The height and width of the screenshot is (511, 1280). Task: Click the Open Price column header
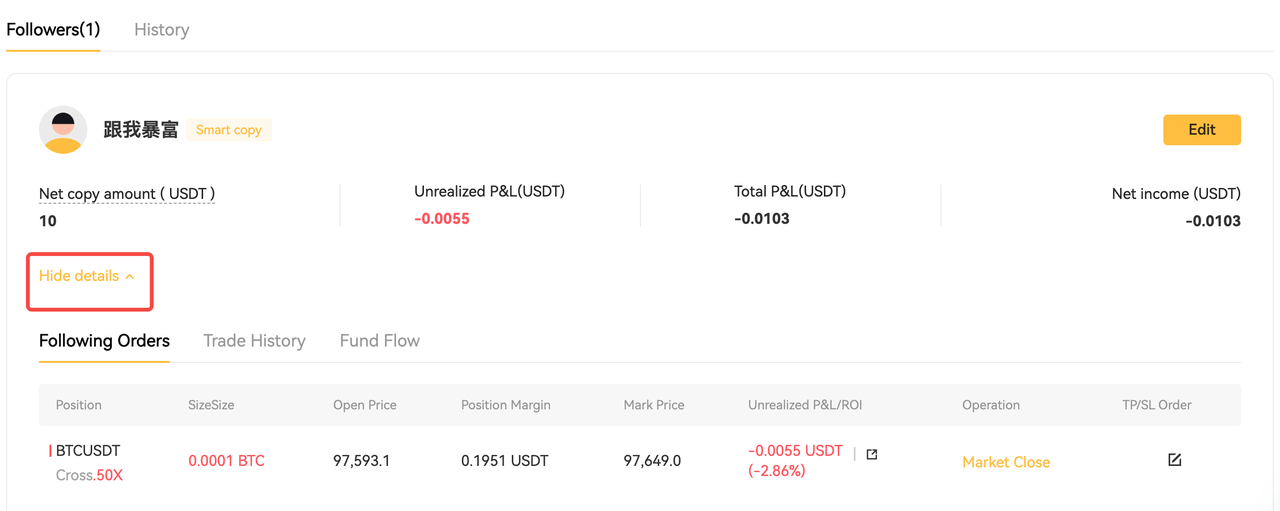(365, 405)
